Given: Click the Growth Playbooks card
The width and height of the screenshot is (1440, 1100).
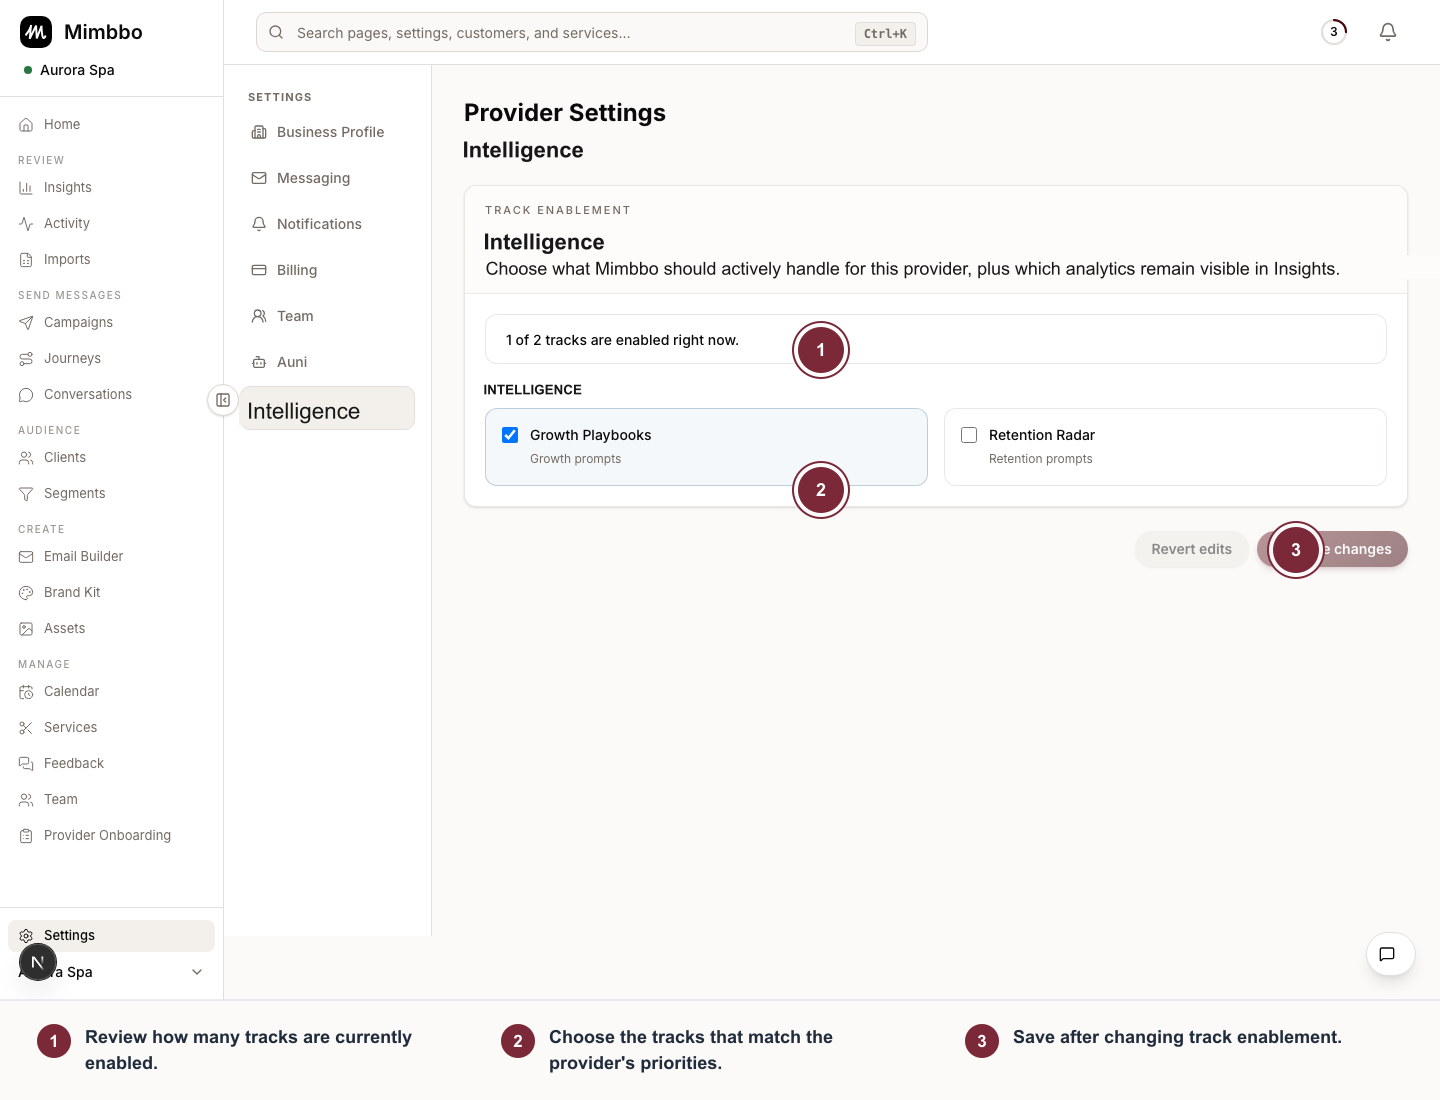Looking at the screenshot, I should 706,447.
